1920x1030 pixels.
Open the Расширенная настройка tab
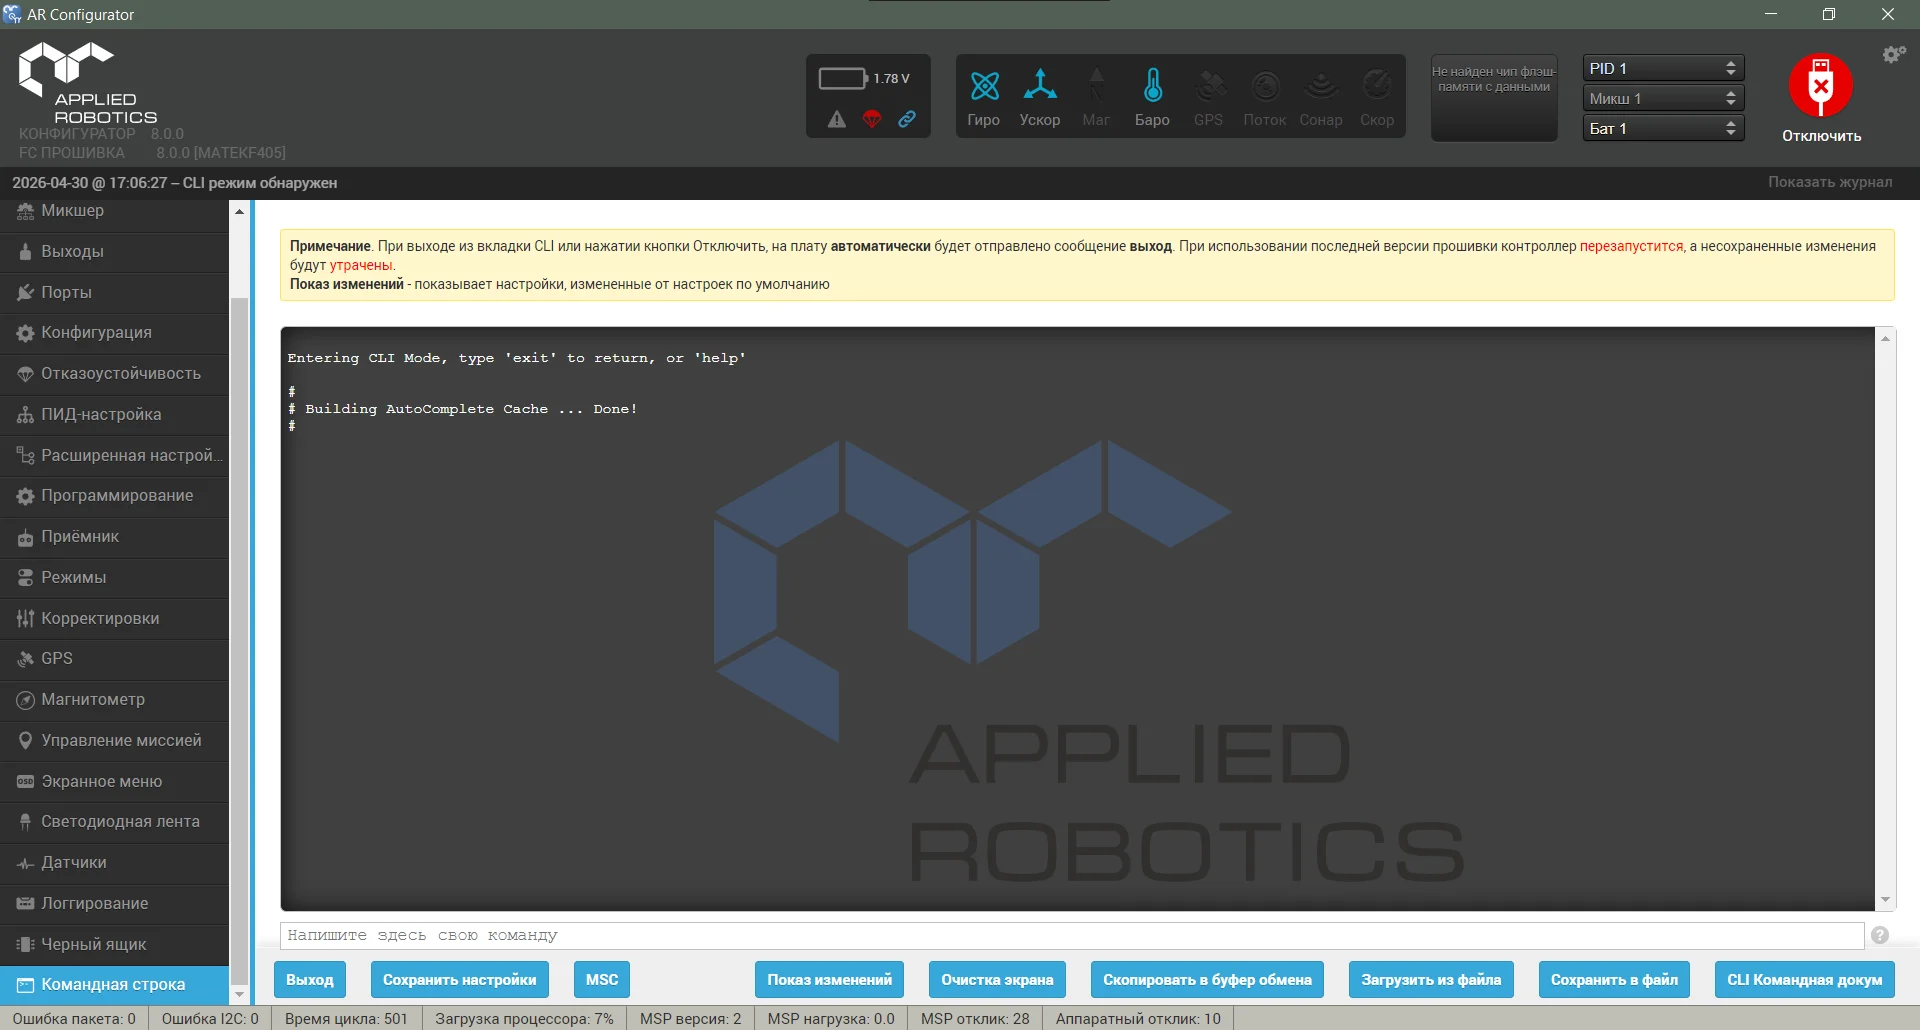tap(114, 456)
